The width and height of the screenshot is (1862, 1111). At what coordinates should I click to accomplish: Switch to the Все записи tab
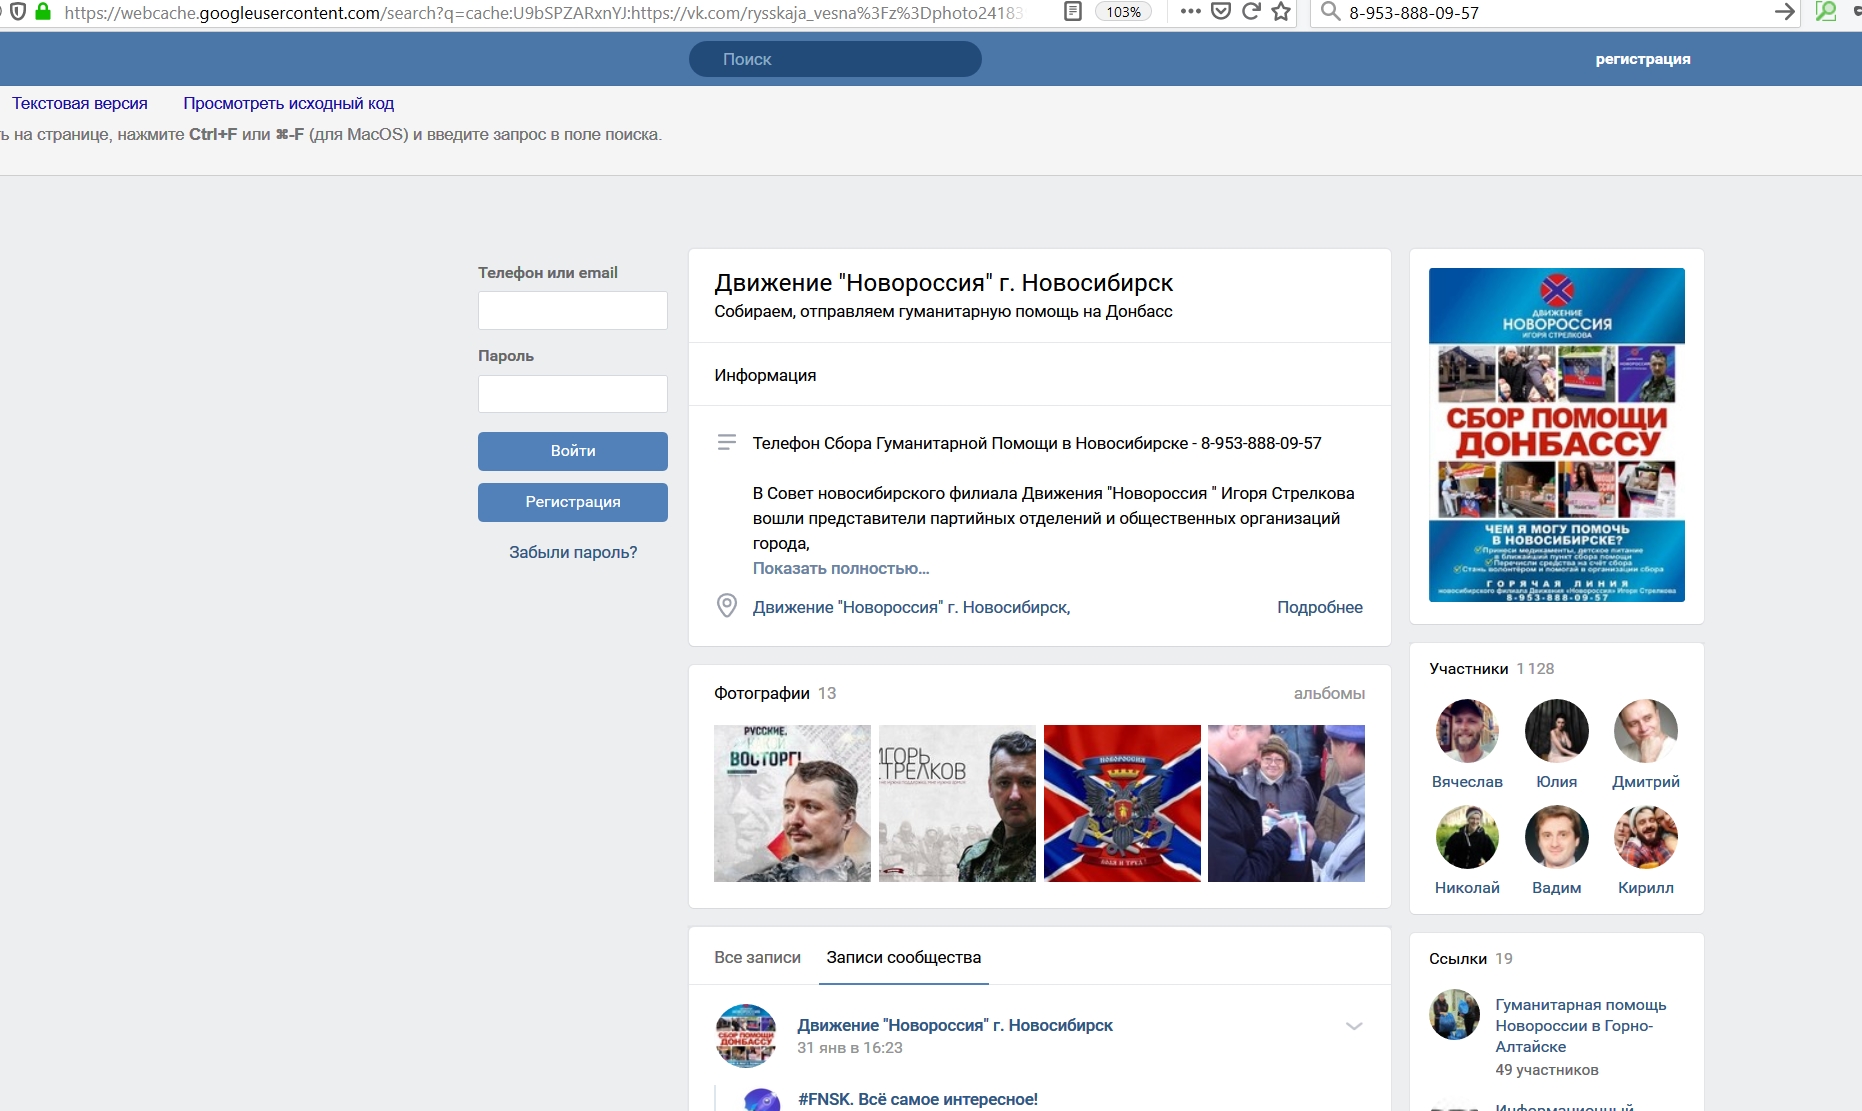(757, 957)
